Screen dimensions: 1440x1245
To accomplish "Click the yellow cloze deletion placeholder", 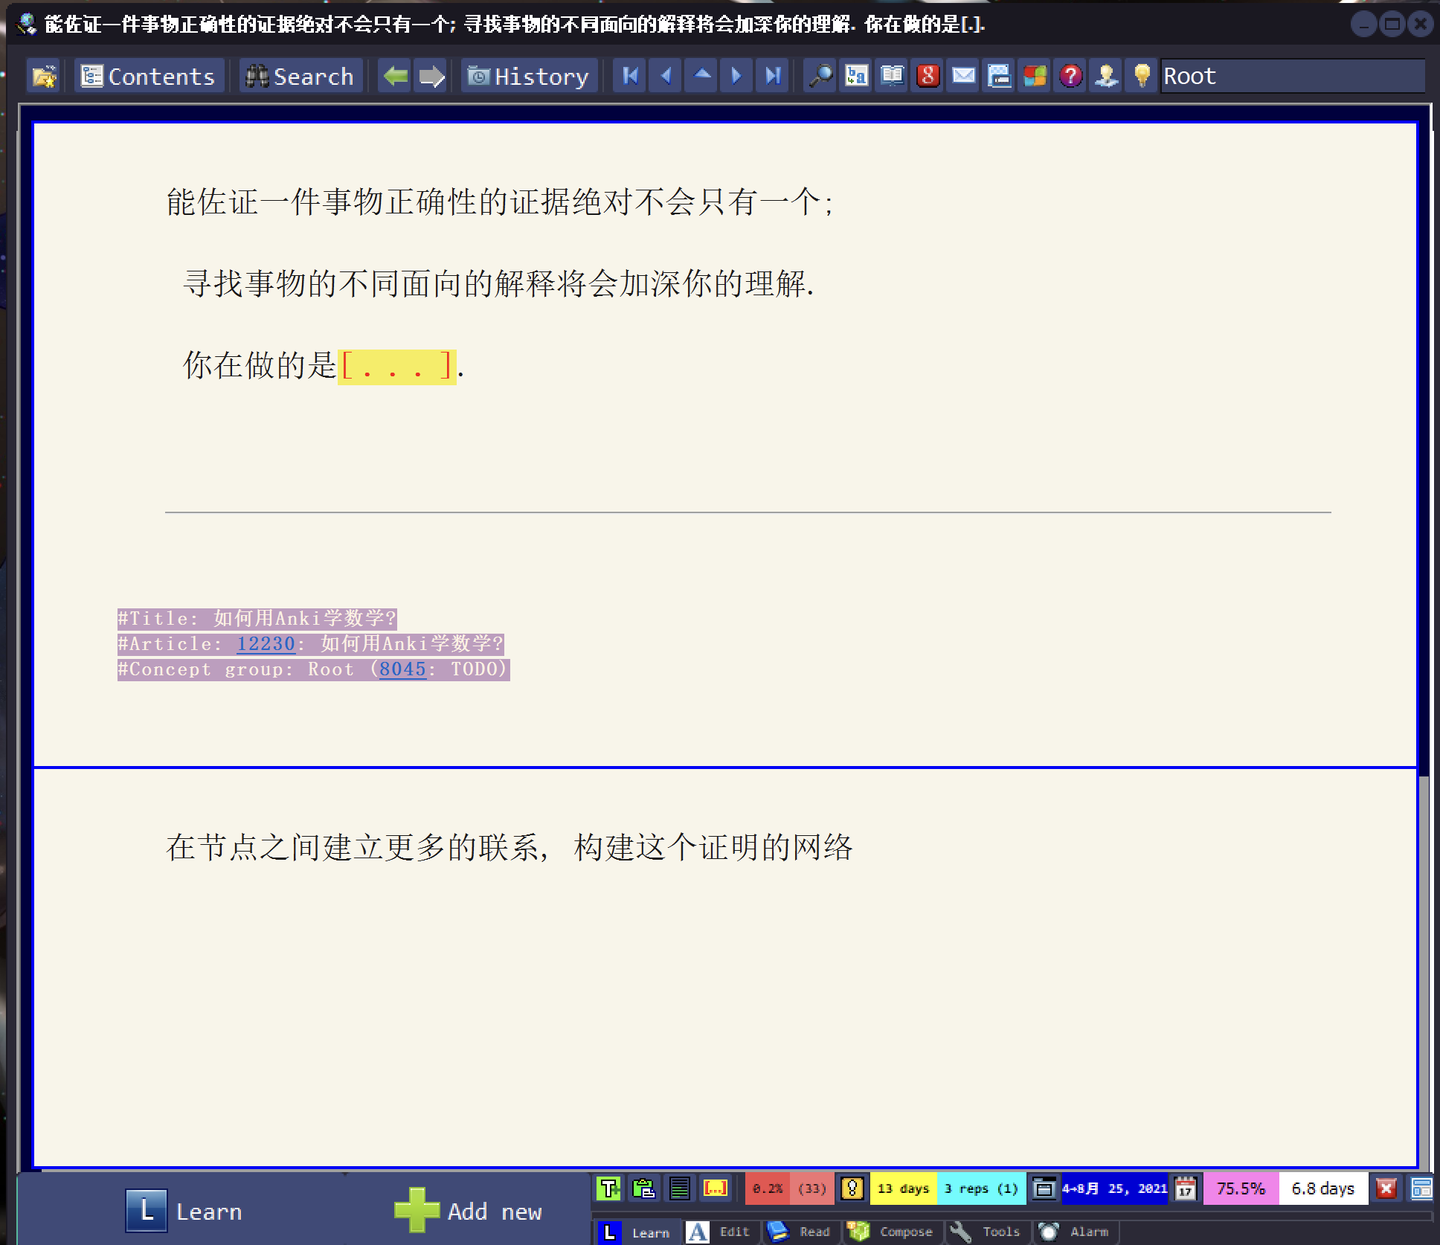I will tap(397, 366).
